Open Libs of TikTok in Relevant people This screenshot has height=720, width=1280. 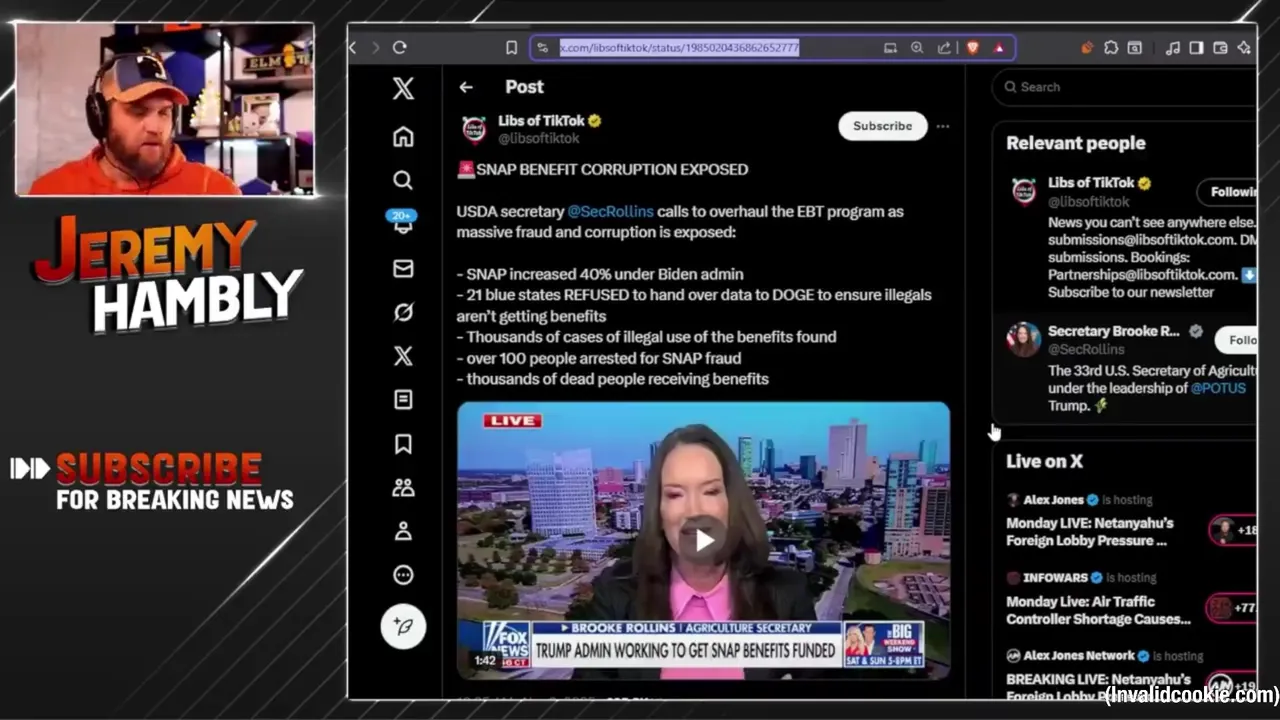pos(1091,183)
